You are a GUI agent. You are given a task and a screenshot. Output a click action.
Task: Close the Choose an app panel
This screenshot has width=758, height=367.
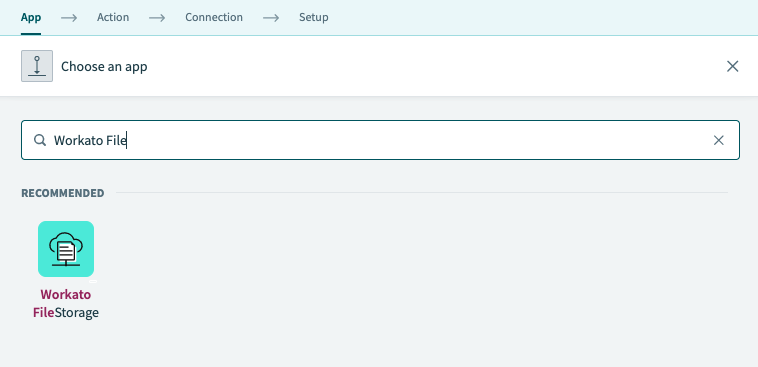click(732, 66)
